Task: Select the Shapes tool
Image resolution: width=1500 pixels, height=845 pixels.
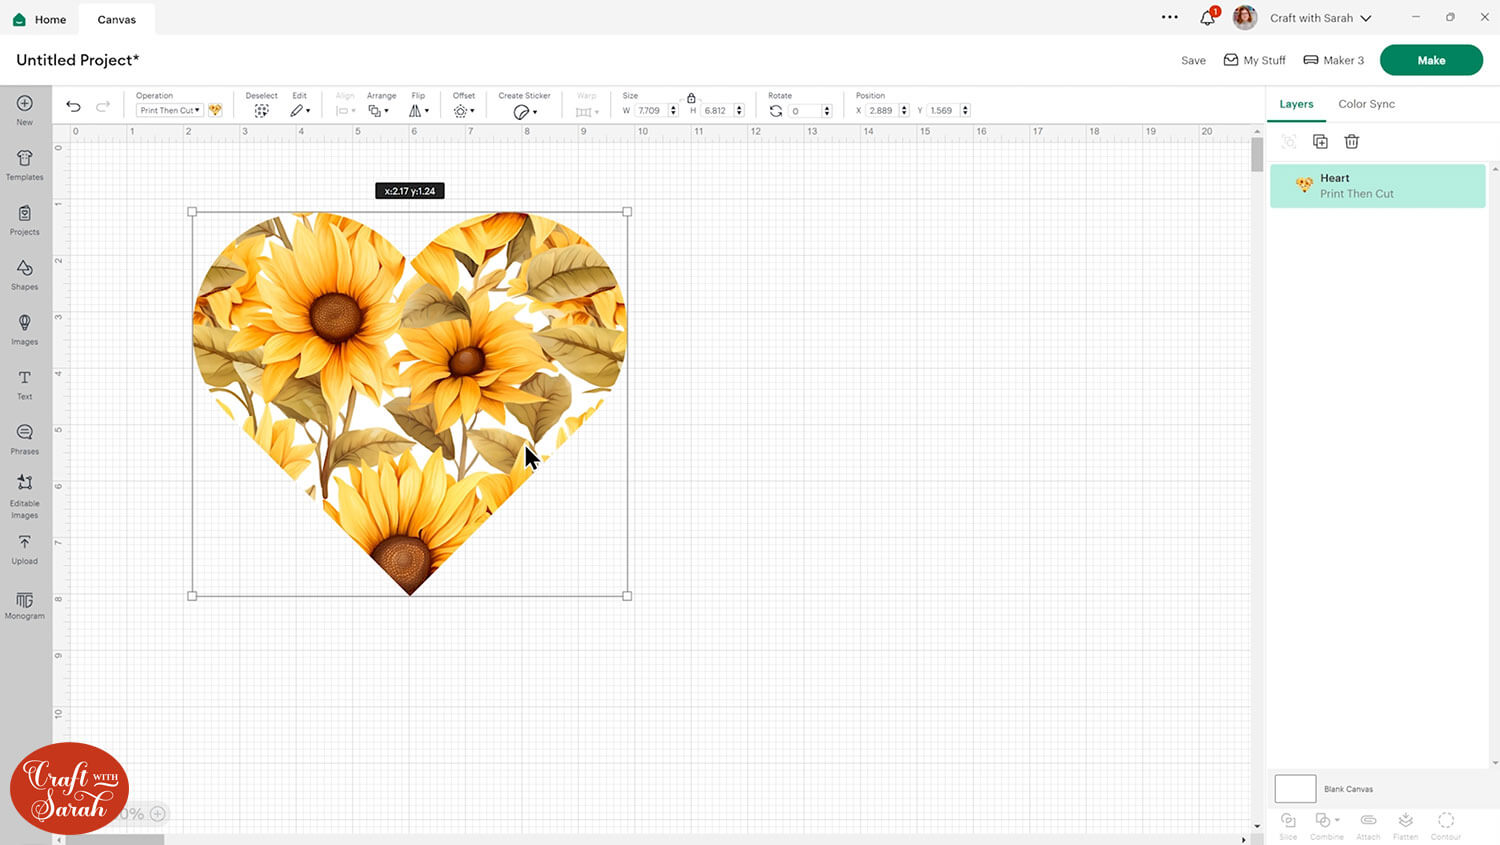Action: click(x=24, y=274)
